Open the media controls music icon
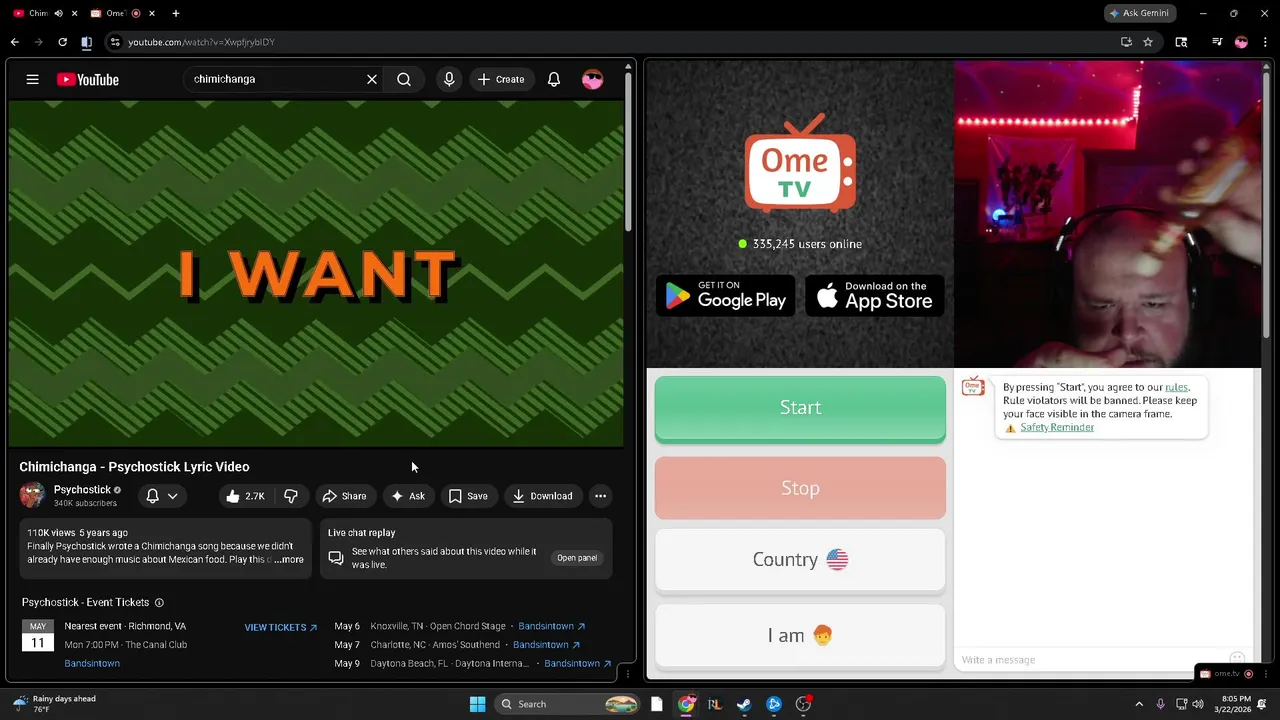The height and width of the screenshot is (720, 1280). click(x=1216, y=42)
